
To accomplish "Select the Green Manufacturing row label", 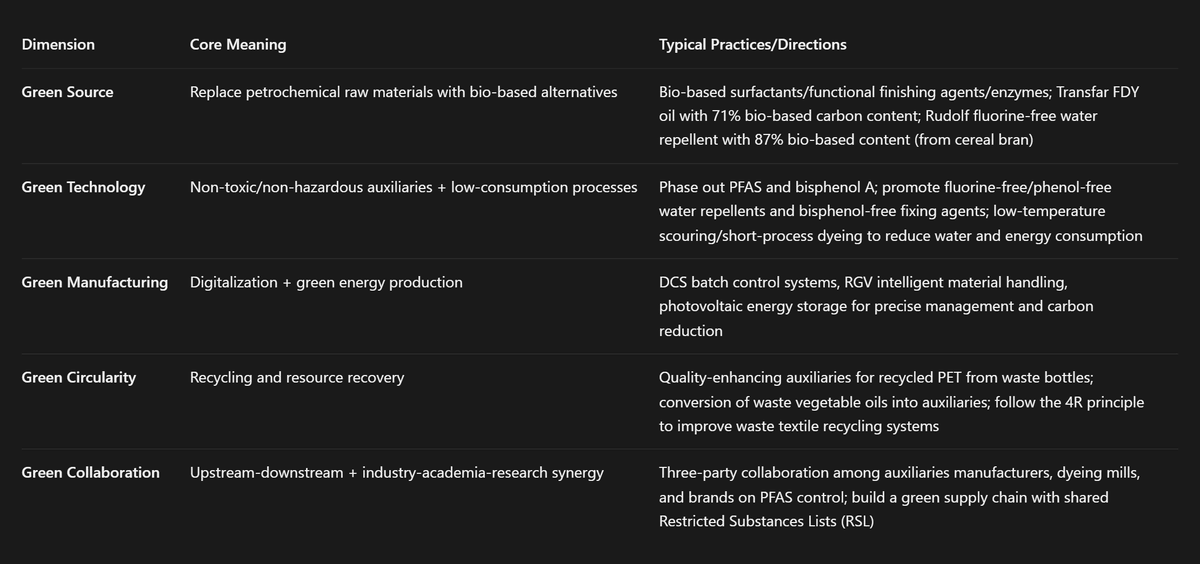I will point(95,282).
